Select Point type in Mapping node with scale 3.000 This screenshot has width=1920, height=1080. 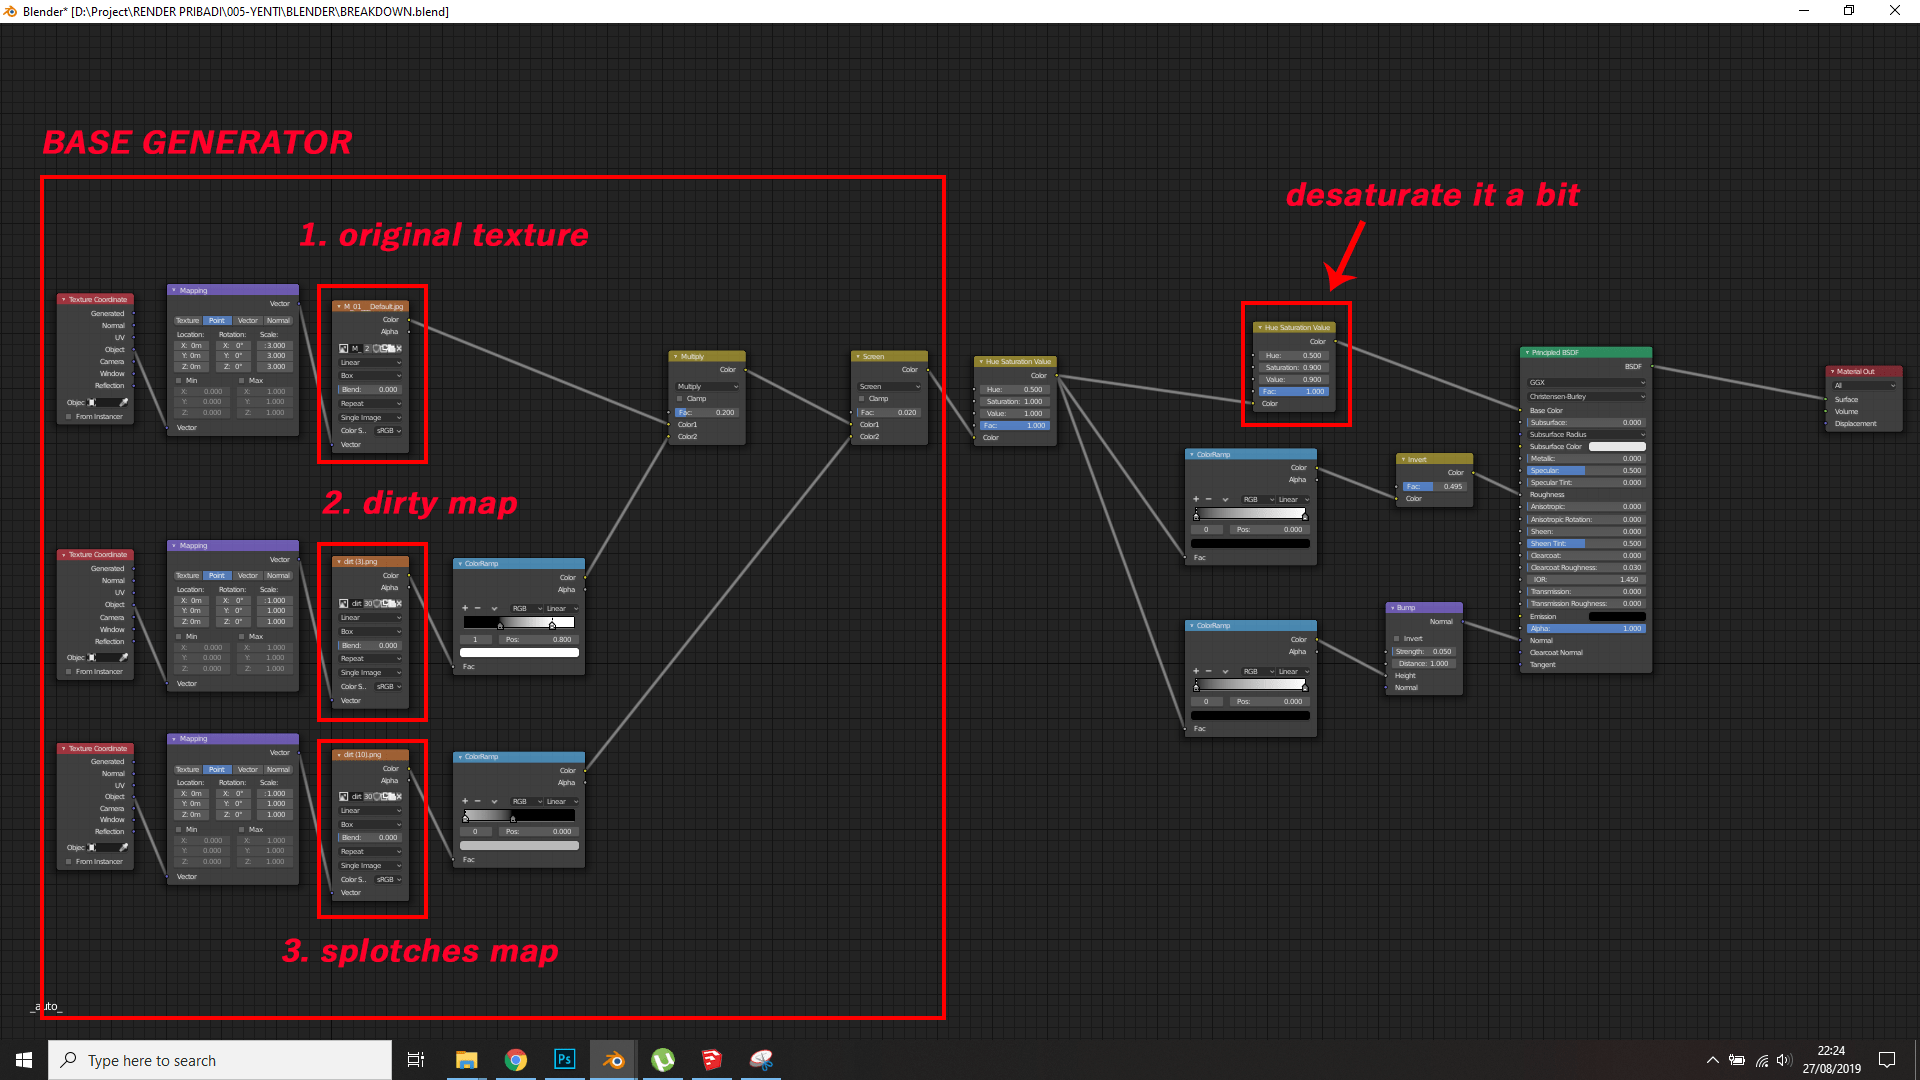click(x=217, y=321)
